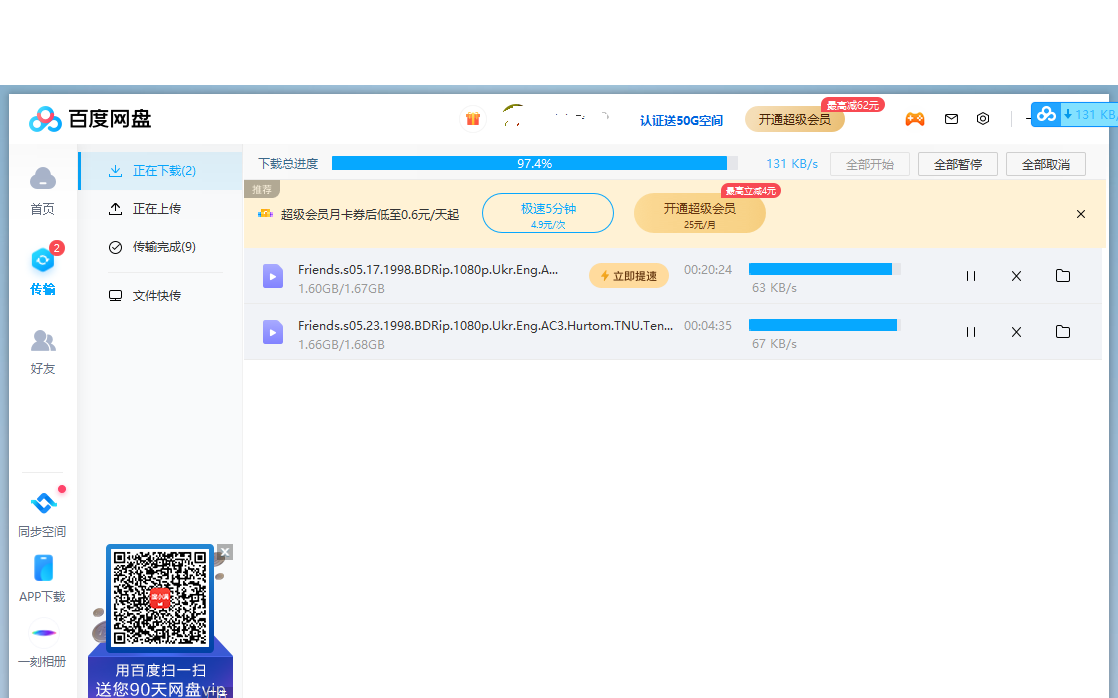Pause the Friends.s05.23 download
Image resolution: width=1118 pixels, height=698 pixels.
point(970,332)
